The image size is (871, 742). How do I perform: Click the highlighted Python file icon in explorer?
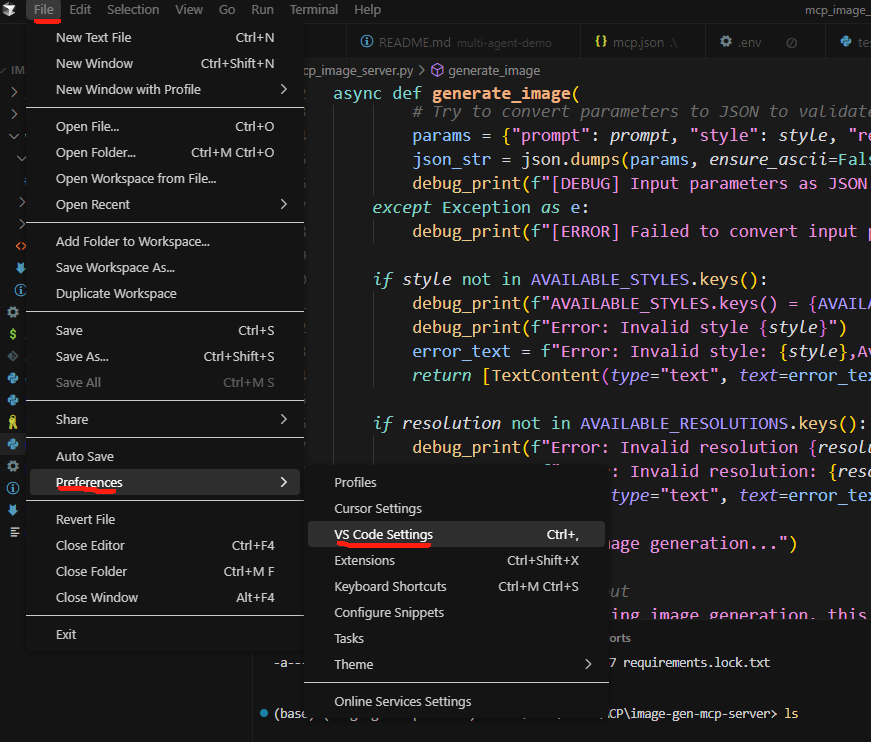point(13,444)
